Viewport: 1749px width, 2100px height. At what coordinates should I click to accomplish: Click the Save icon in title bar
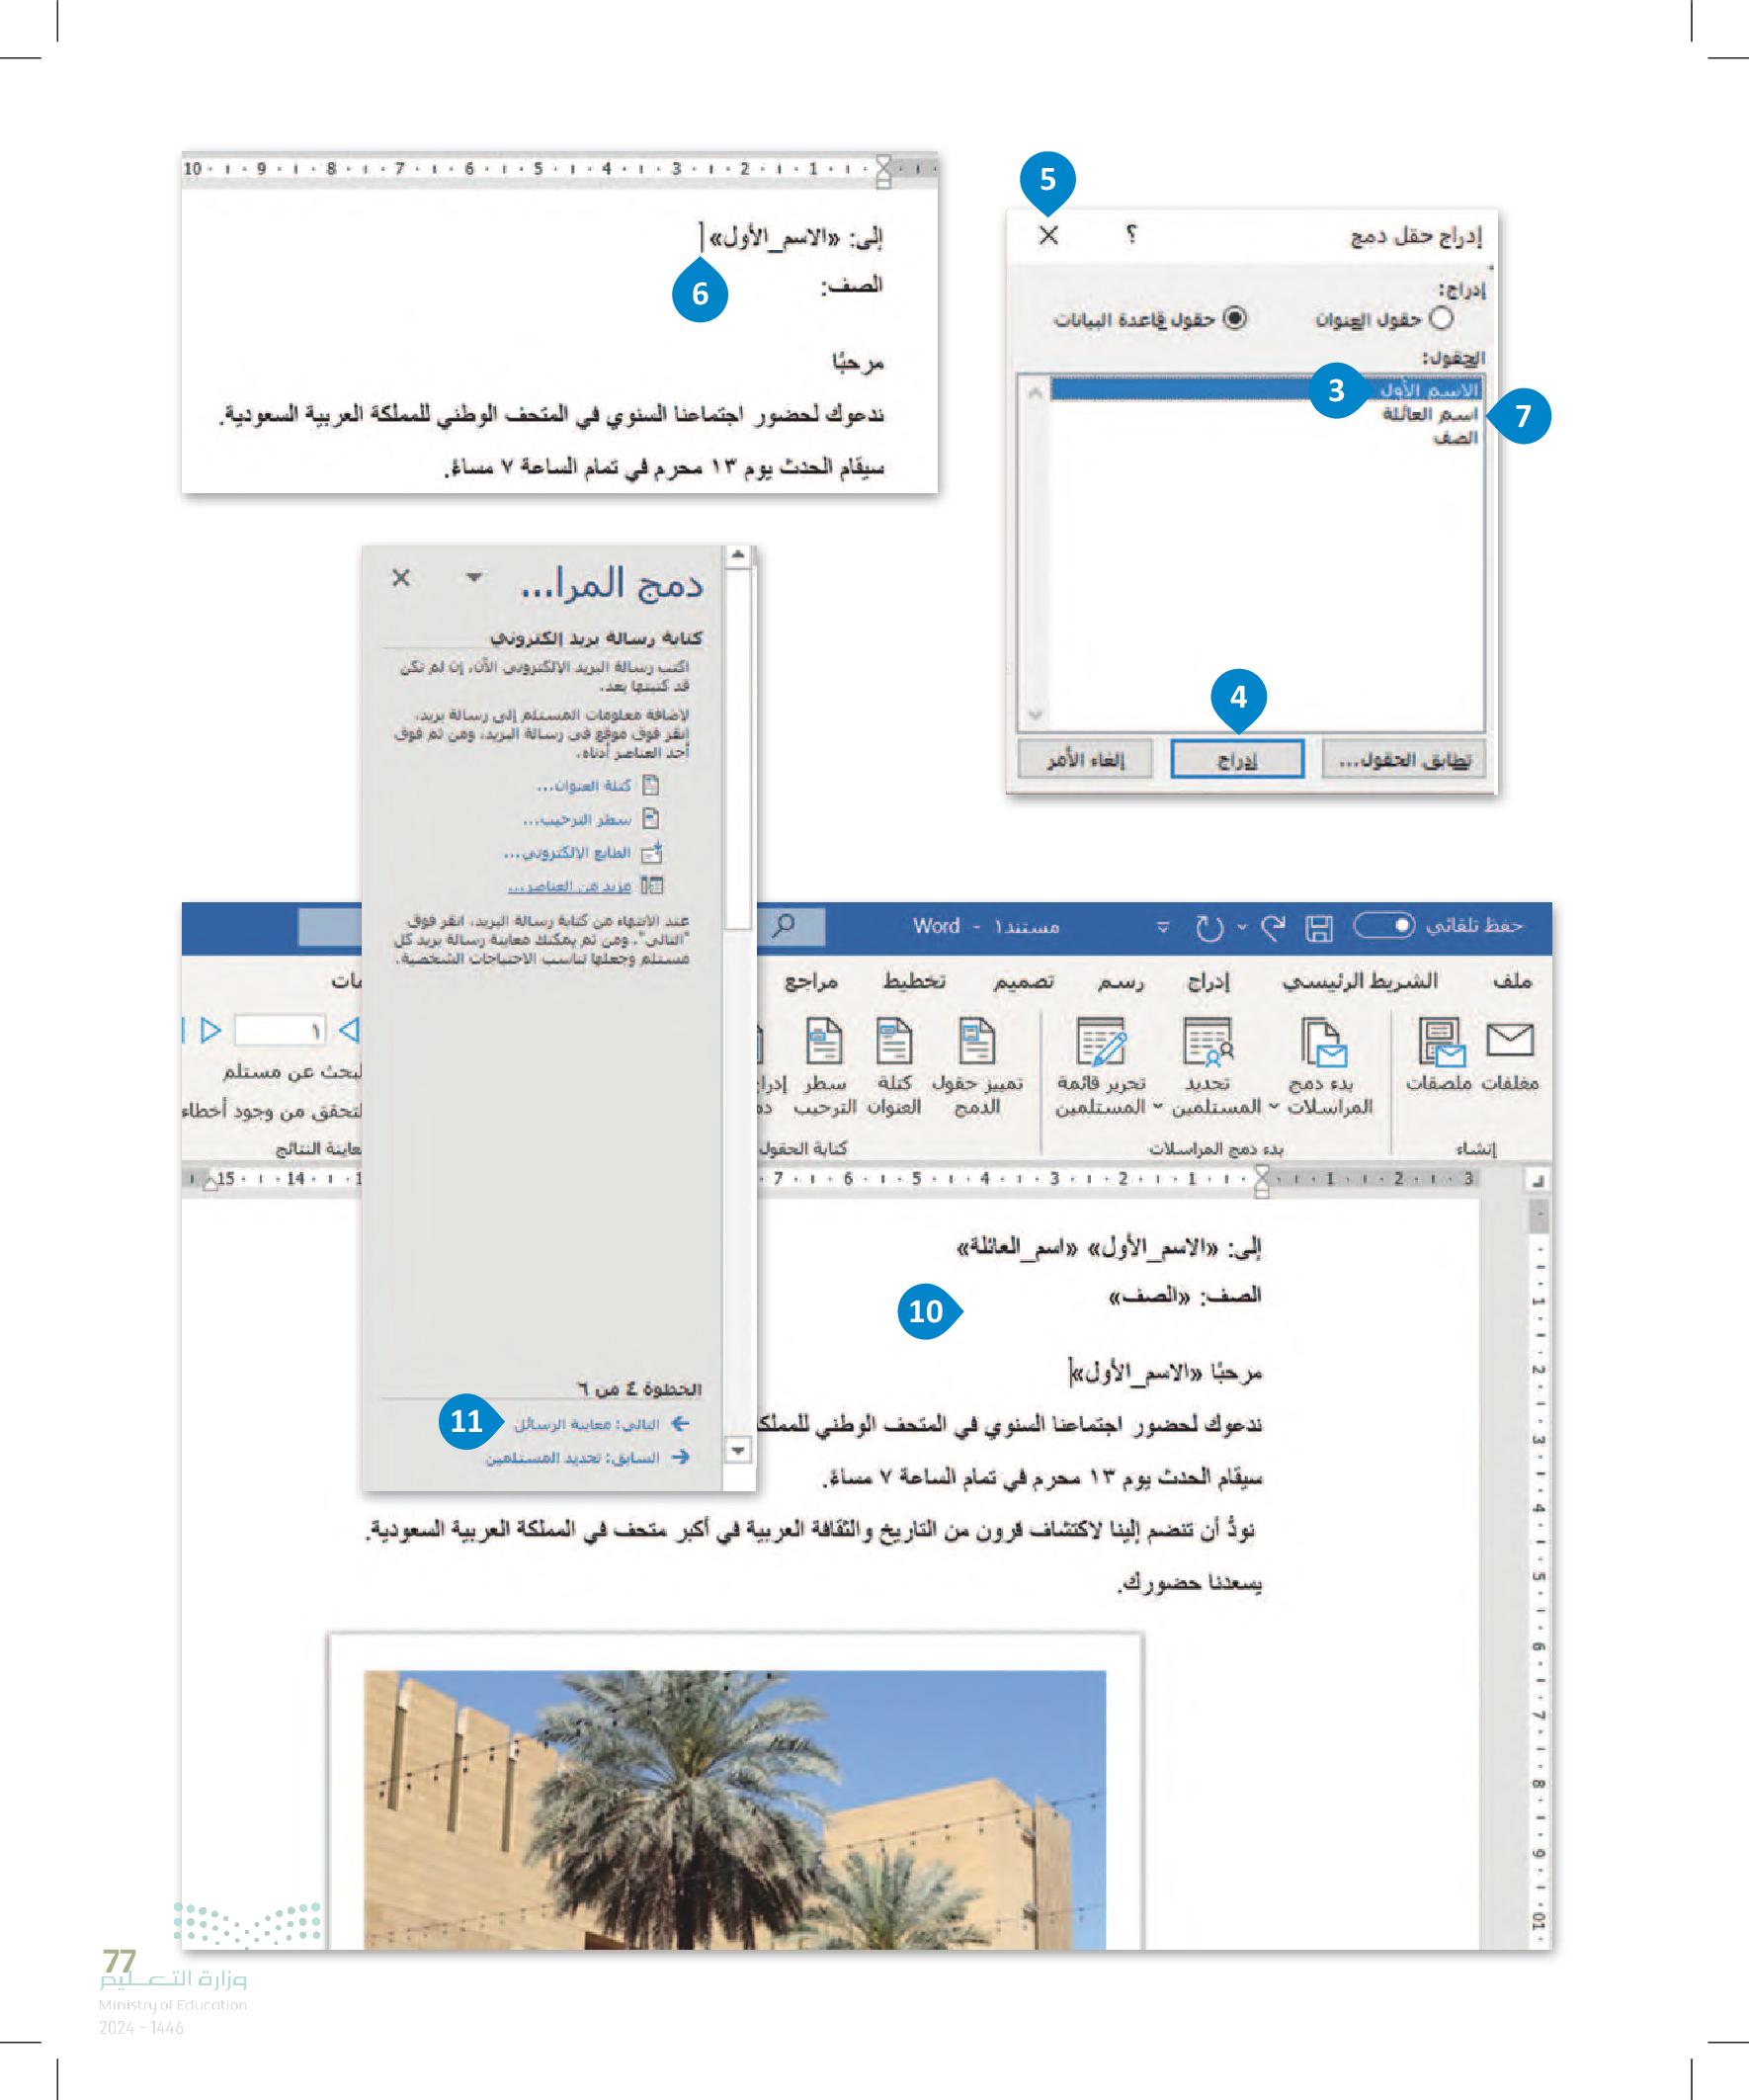(x=1318, y=928)
